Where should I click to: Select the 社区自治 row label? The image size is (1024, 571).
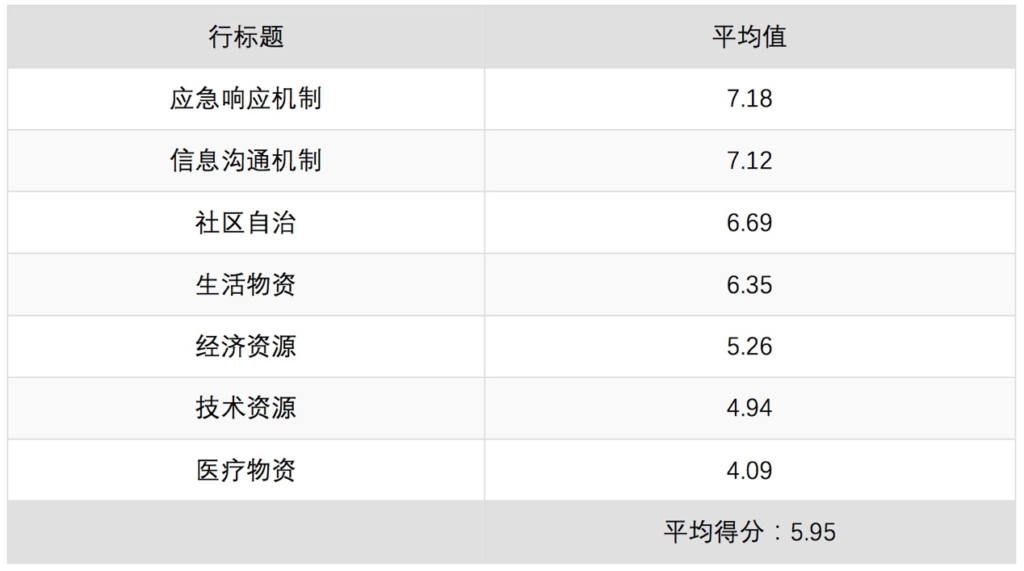pos(246,223)
